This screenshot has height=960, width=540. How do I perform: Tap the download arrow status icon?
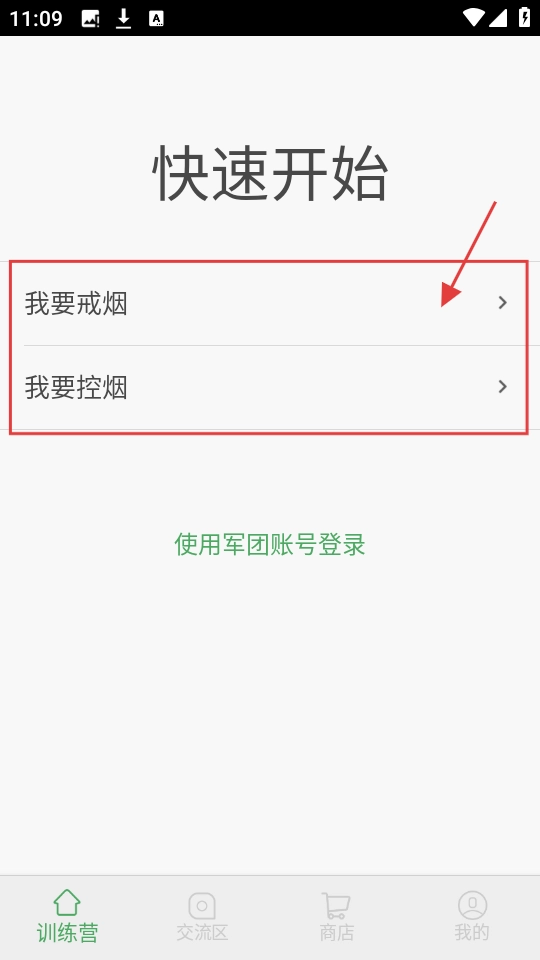pos(124,19)
